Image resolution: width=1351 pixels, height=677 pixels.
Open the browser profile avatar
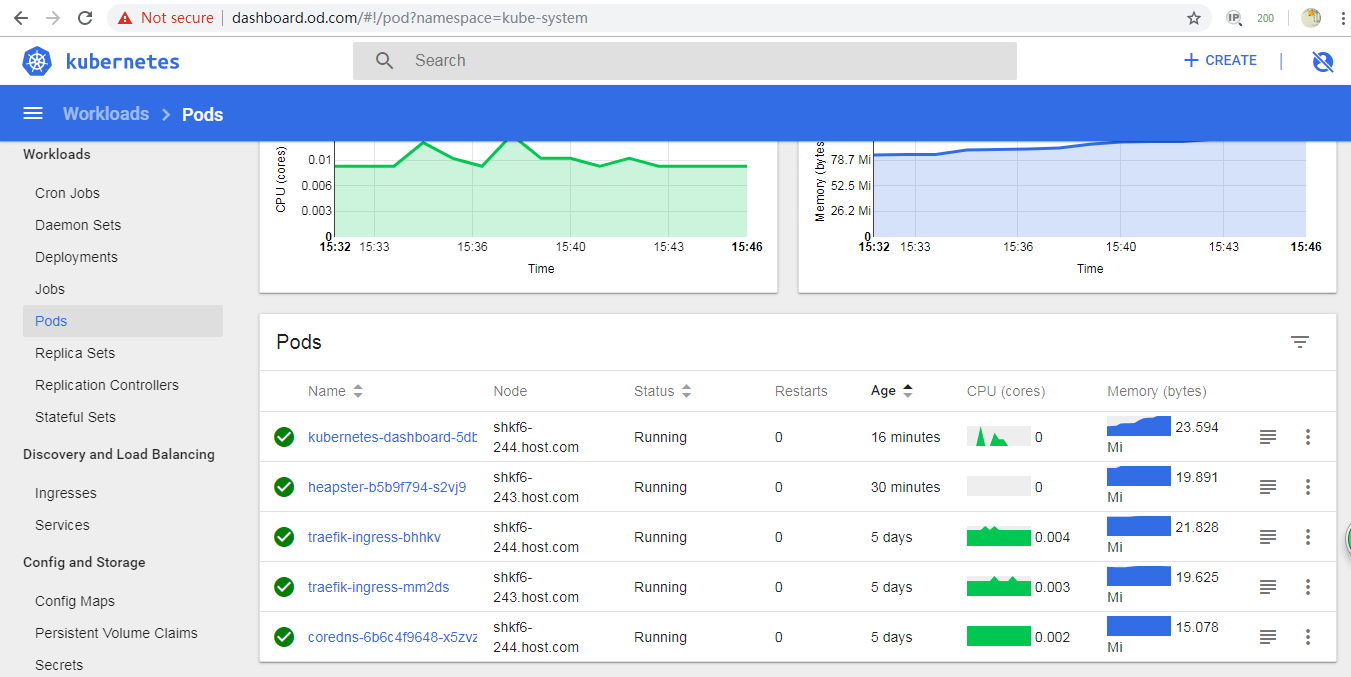click(1311, 18)
